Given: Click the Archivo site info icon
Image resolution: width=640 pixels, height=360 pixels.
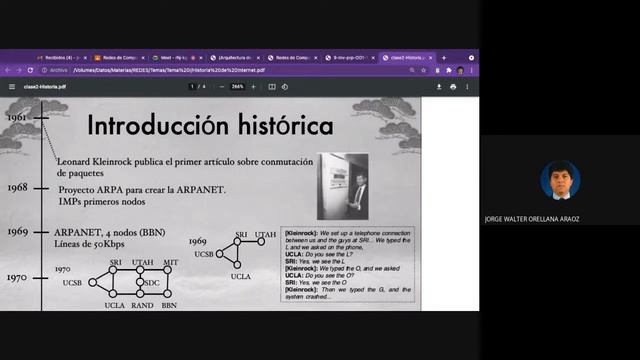Looking at the screenshot, I should pos(44,70).
